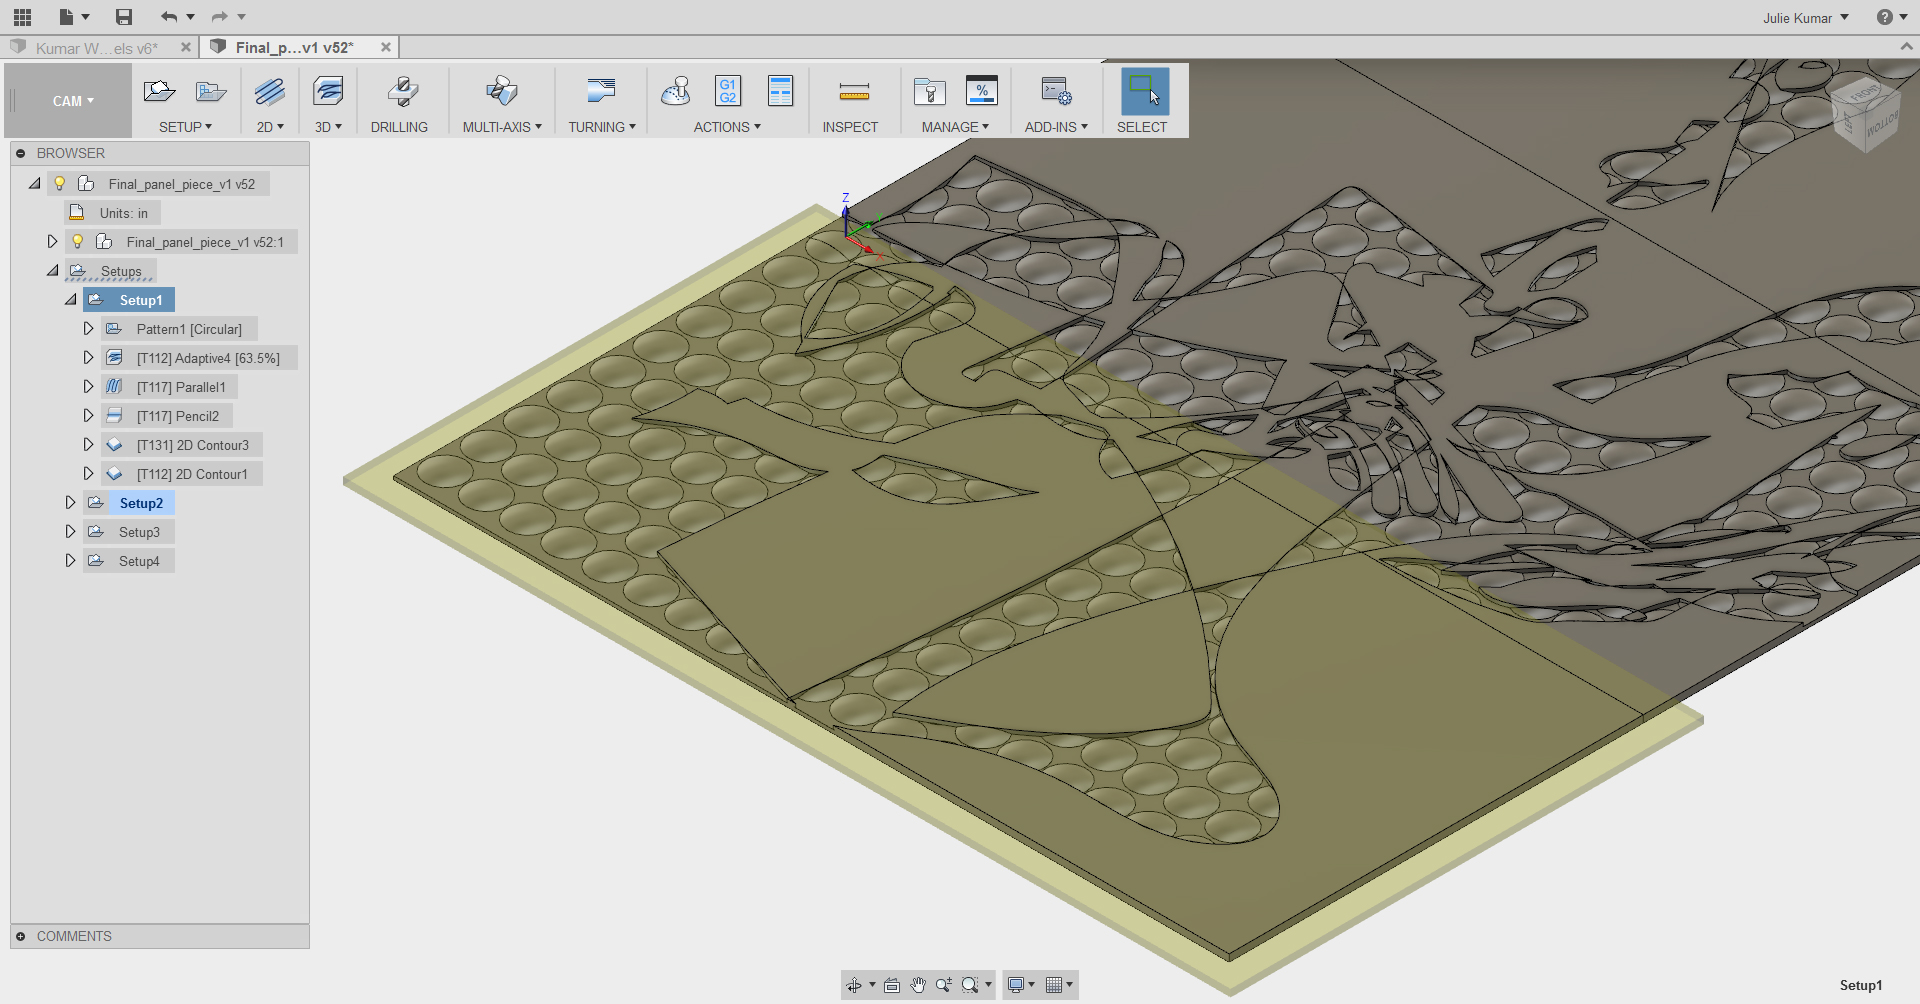The width and height of the screenshot is (1920, 1004).
Task: Open the SETUP menu
Action: click(x=186, y=127)
